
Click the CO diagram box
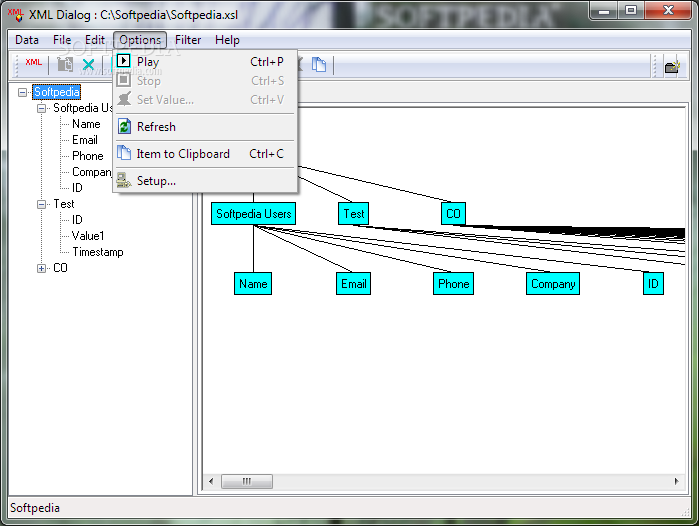tap(453, 214)
